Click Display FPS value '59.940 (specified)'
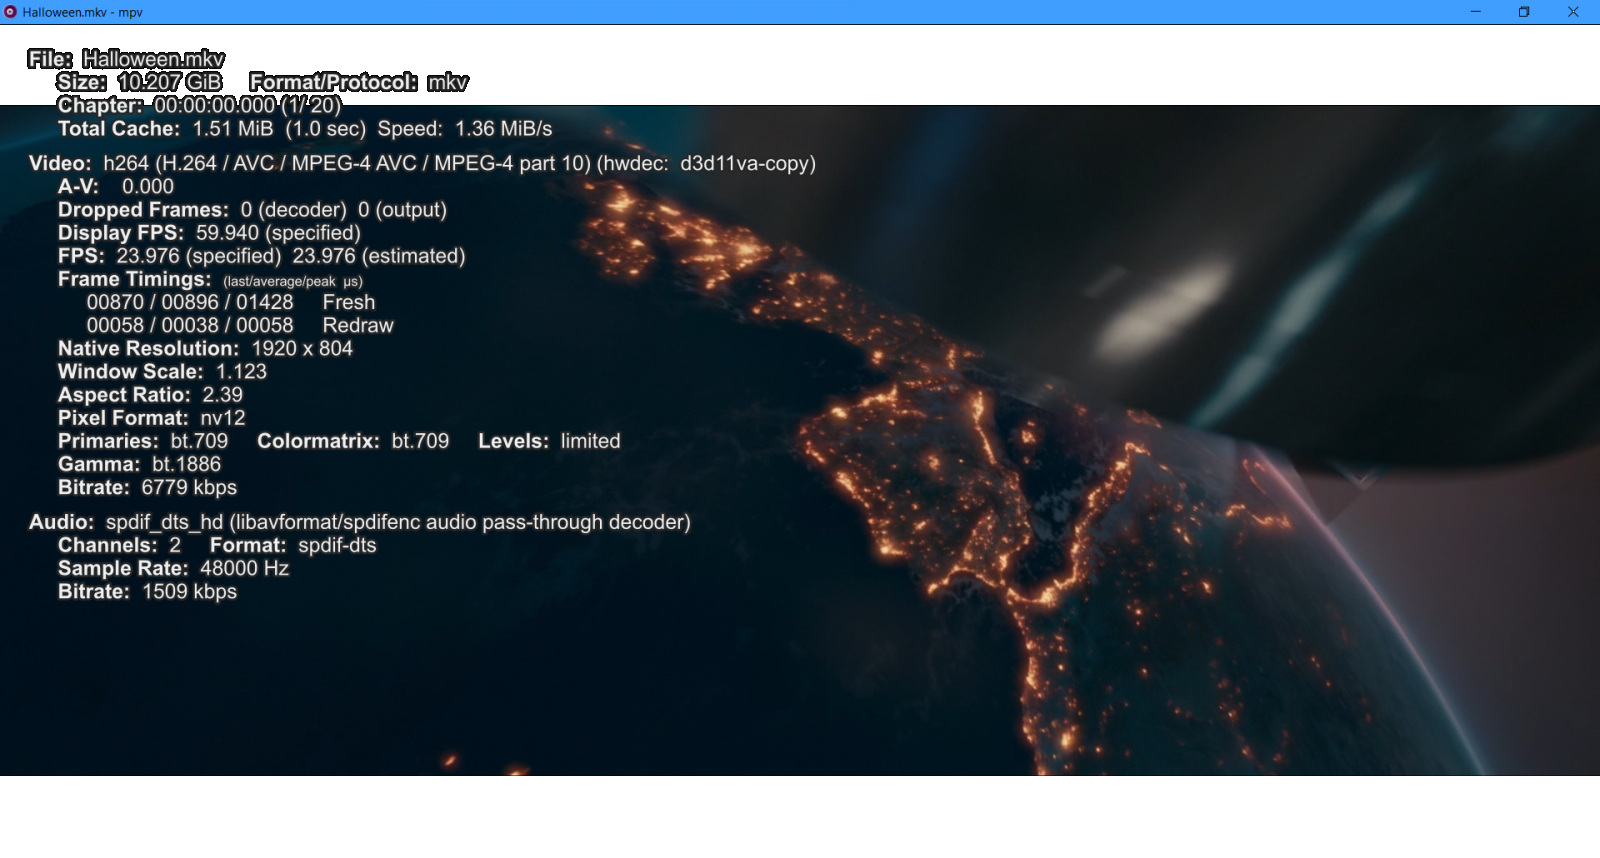Image resolution: width=1600 pixels, height=858 pixels. pos(278,233)
